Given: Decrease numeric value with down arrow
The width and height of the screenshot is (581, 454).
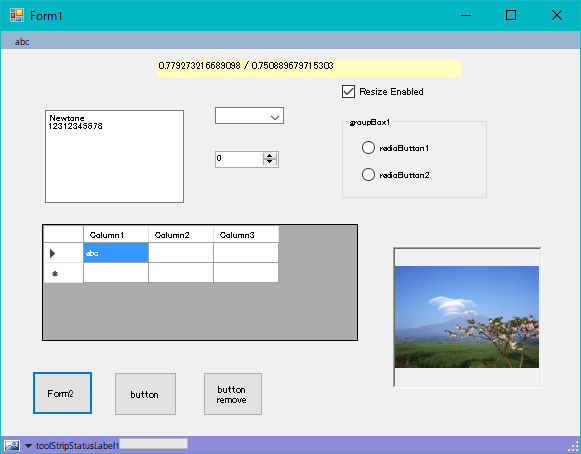Looking at the screenshot, I should click(x=270, y=162).
